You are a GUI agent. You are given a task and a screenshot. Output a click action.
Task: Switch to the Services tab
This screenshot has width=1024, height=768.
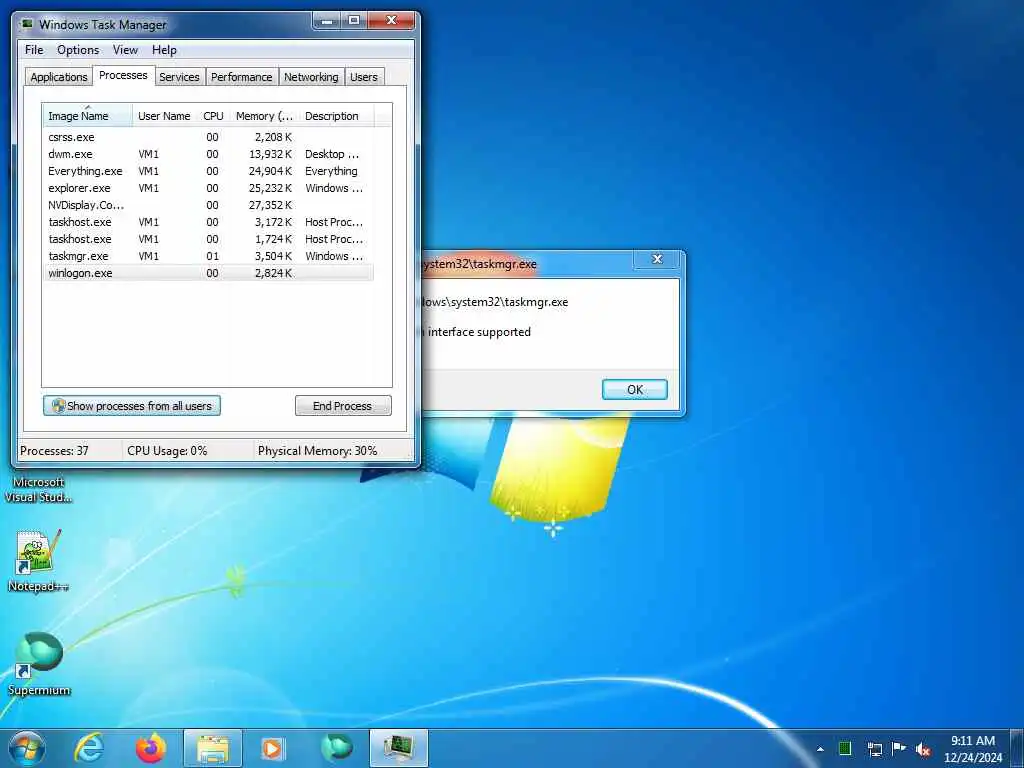point(179,76)
